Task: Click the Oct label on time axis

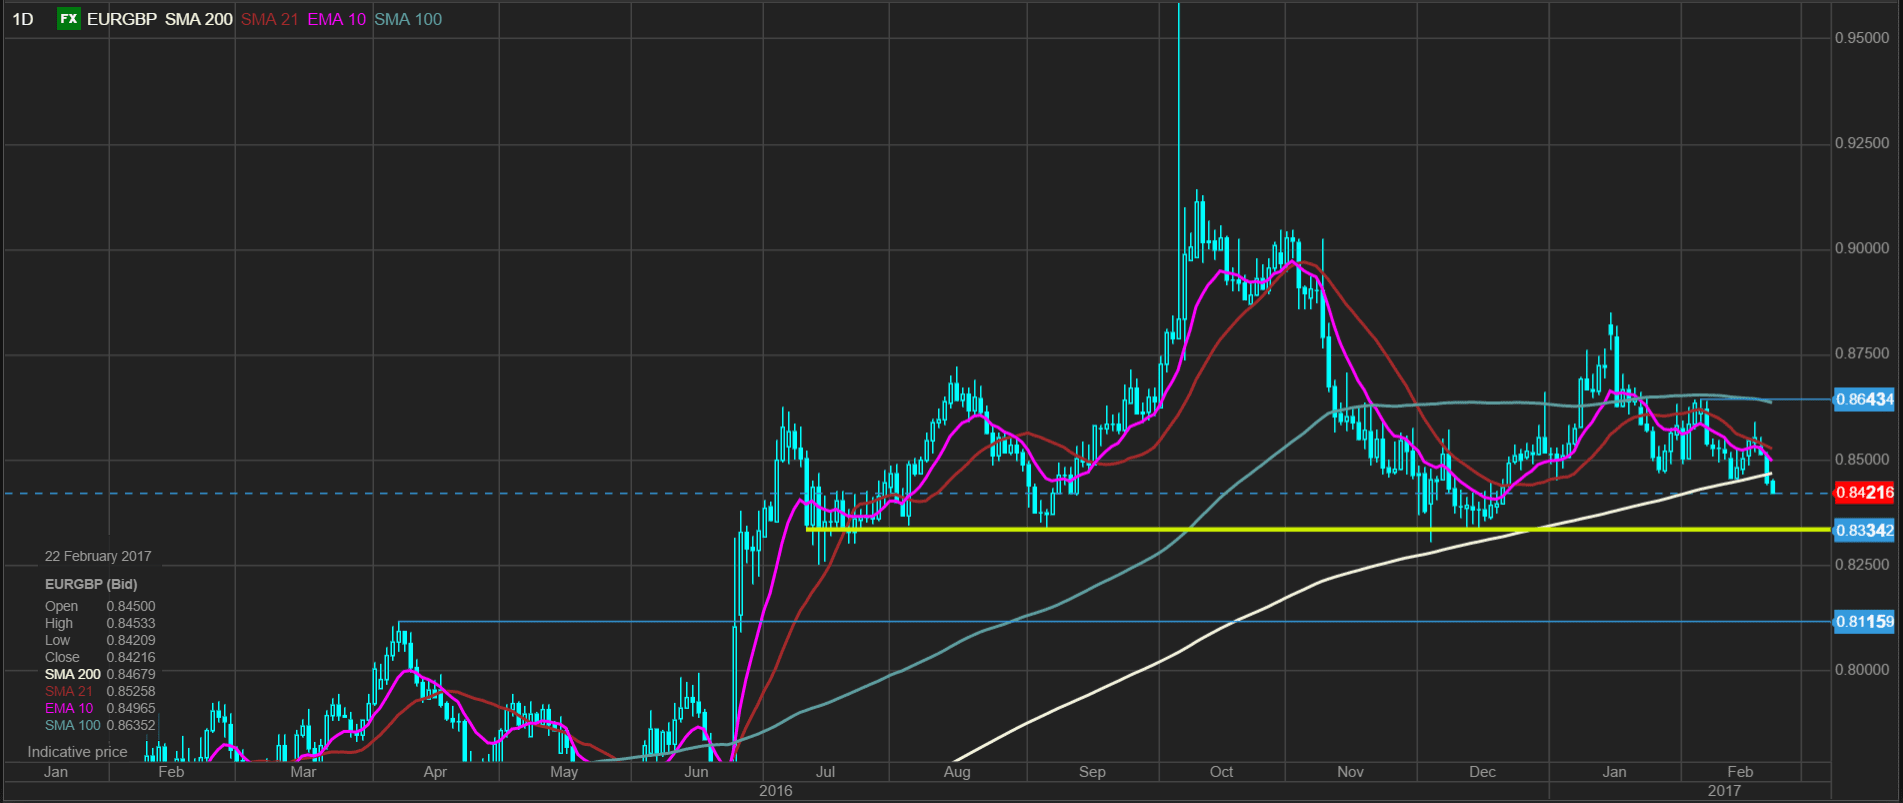Action: pyautogui.click(x=1221, y=772)
